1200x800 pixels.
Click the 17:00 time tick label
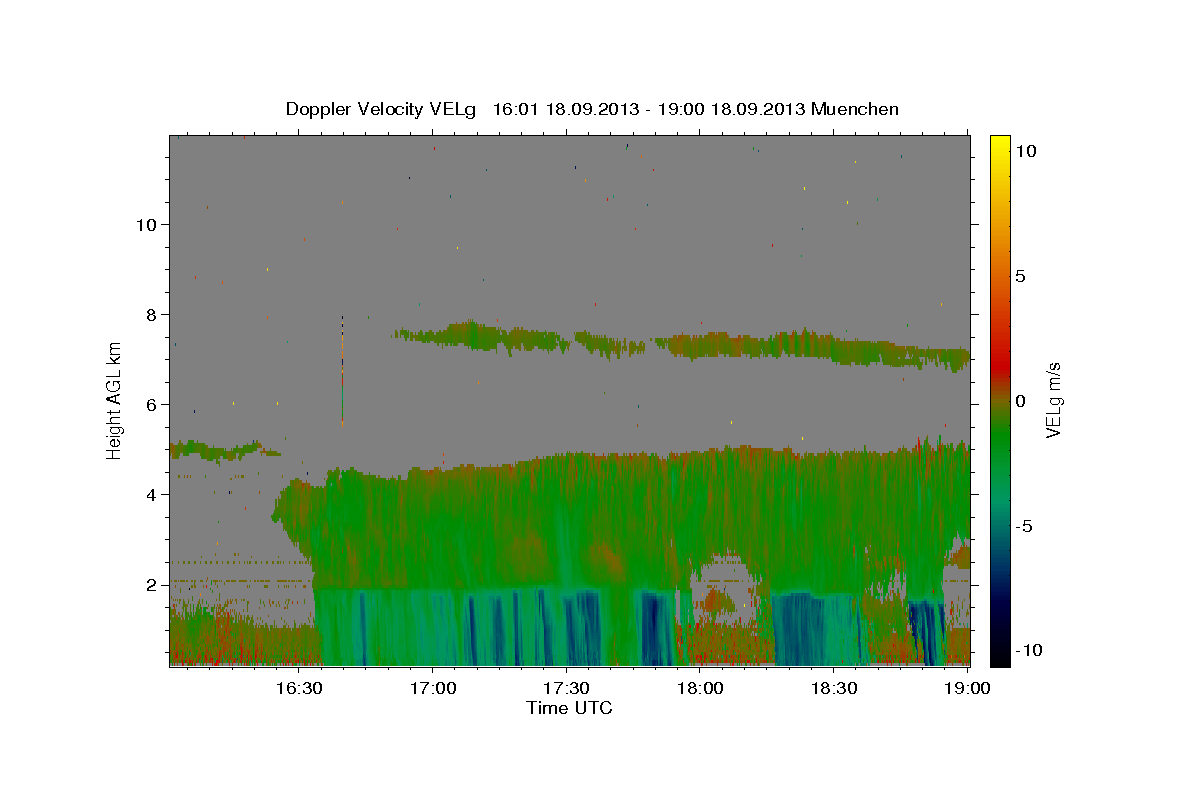pos(433,688)
